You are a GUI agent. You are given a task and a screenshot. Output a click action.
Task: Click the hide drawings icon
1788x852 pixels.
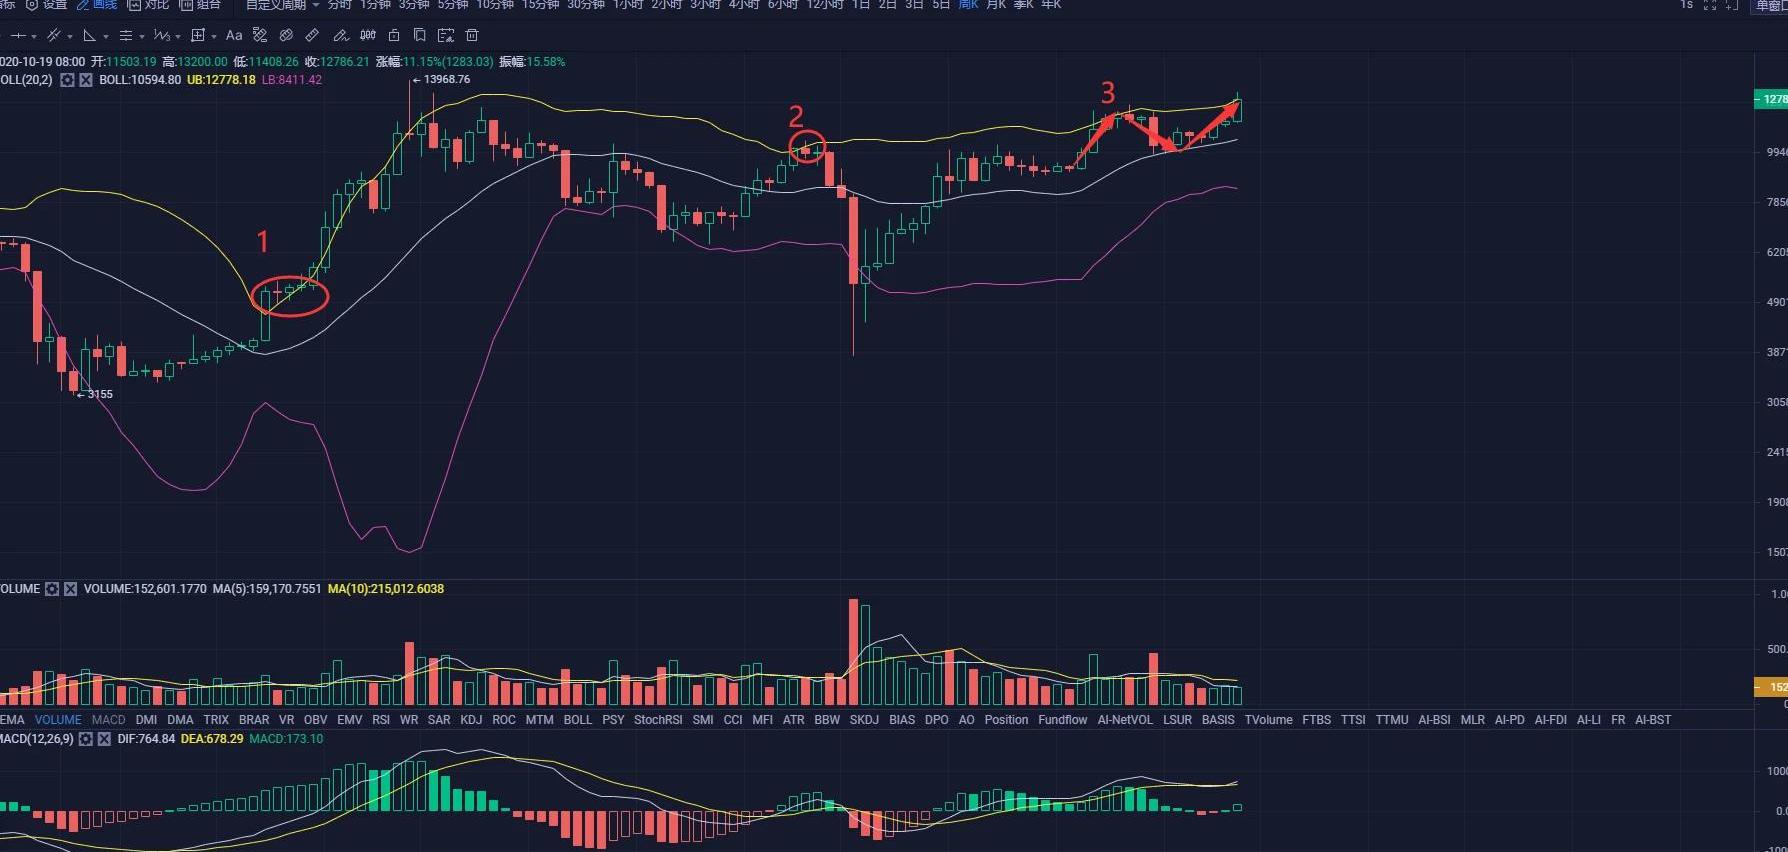286,35
